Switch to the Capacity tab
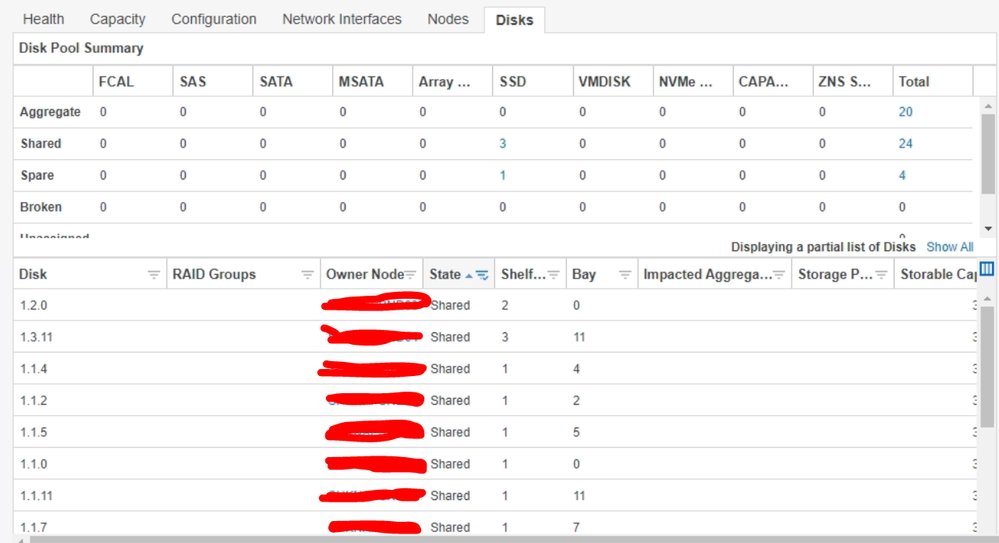 [117, 19]
